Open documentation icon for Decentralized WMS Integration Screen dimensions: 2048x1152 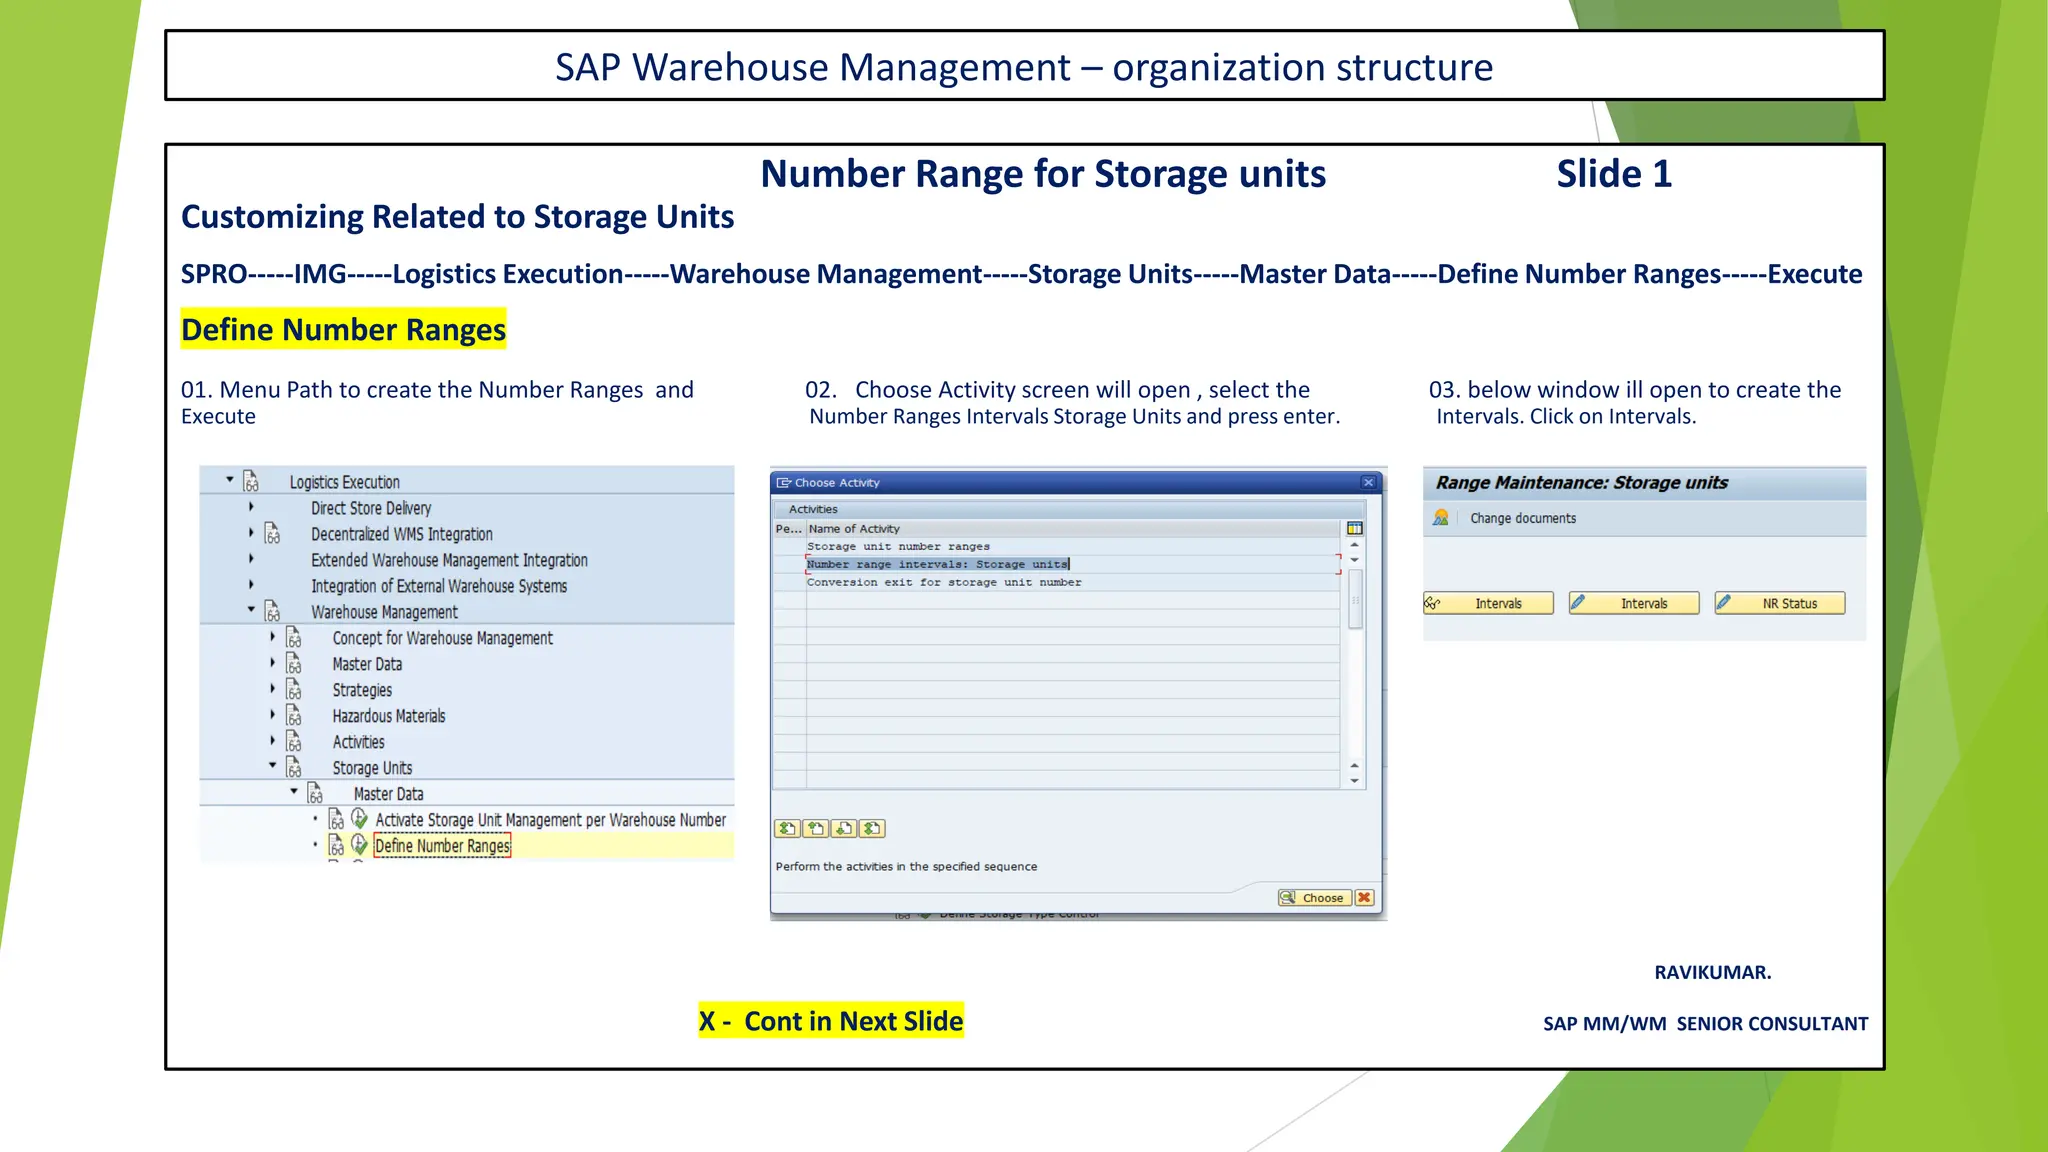(272, 533)
